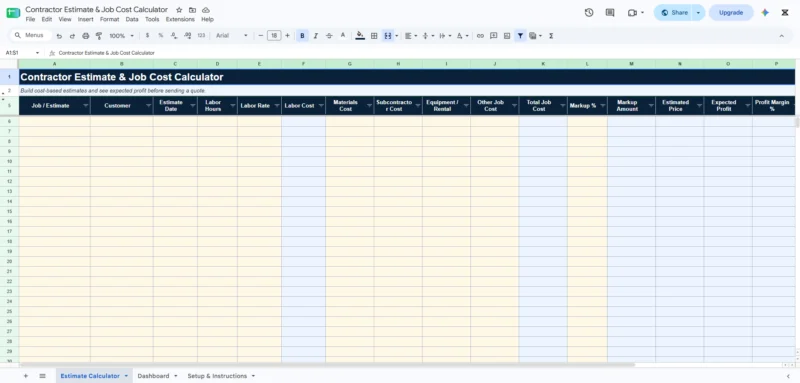Open the Arial font dropdown

point(232,36)
